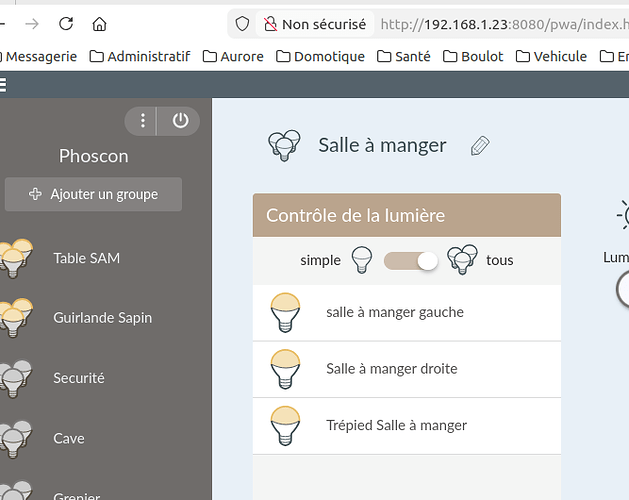Screen dimensions: 629x500
Task: Select the Table SAM group
Action: pos(86,258)
